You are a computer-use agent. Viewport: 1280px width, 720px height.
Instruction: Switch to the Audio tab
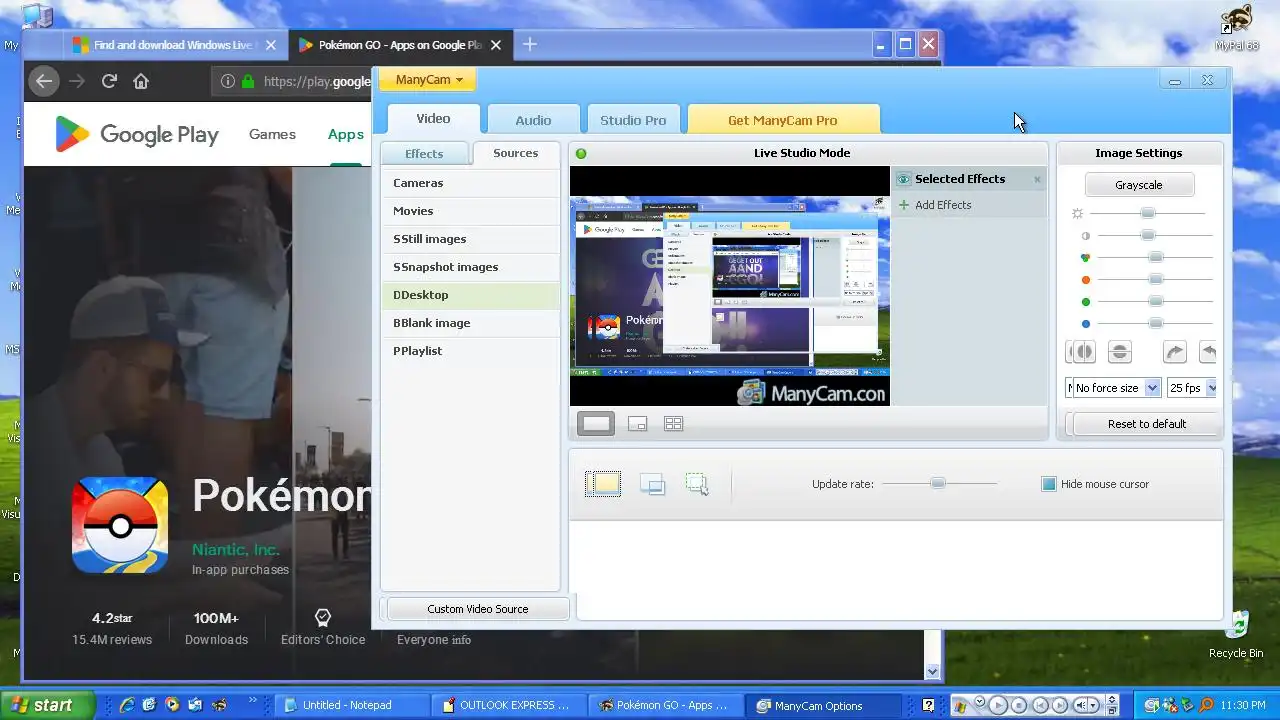[x=533, y=120]
